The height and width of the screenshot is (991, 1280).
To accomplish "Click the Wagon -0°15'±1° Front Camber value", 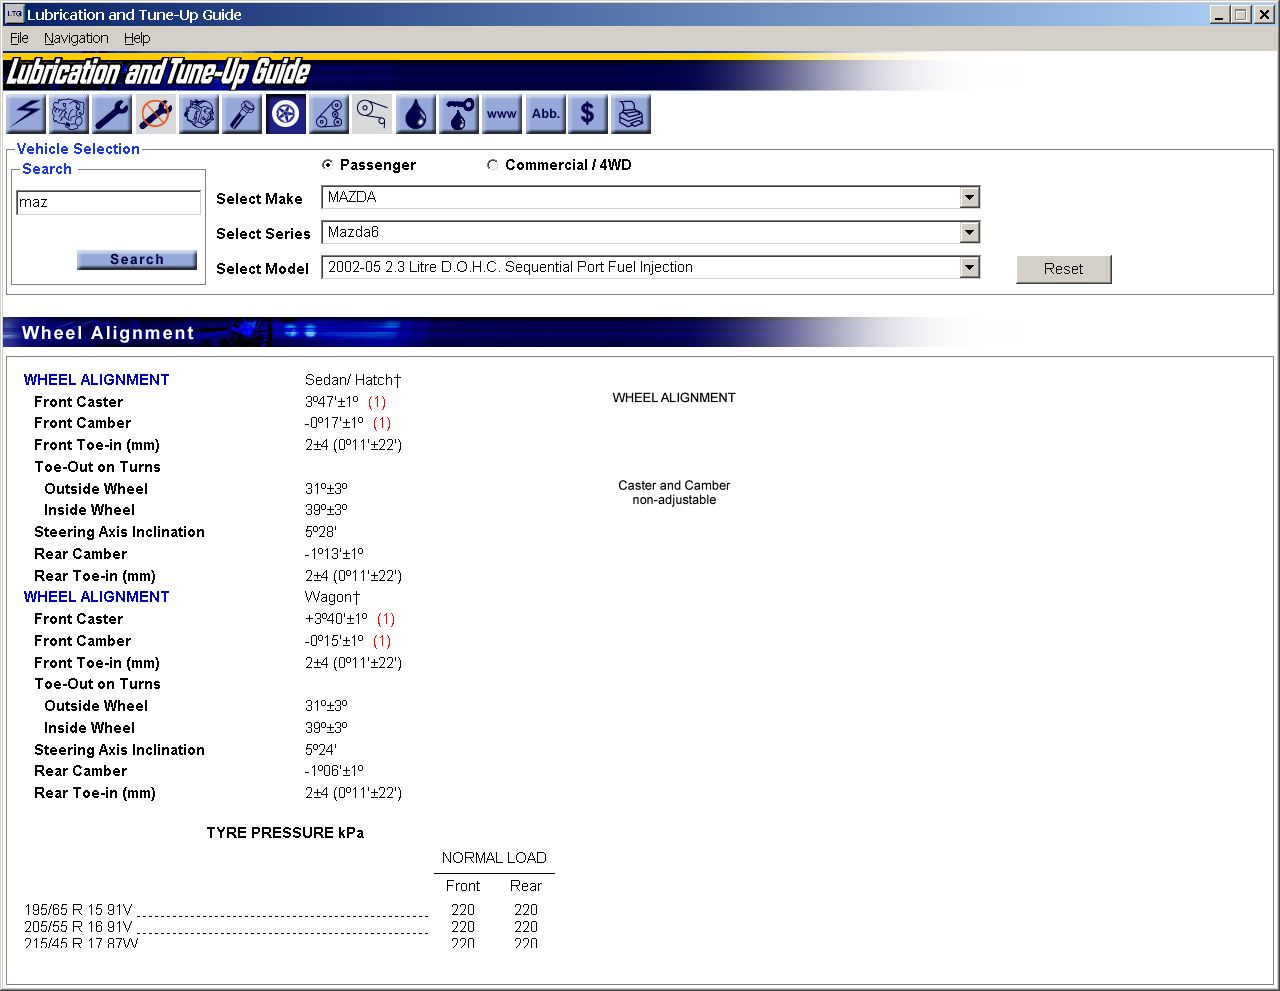I will (x=334, y=641).
